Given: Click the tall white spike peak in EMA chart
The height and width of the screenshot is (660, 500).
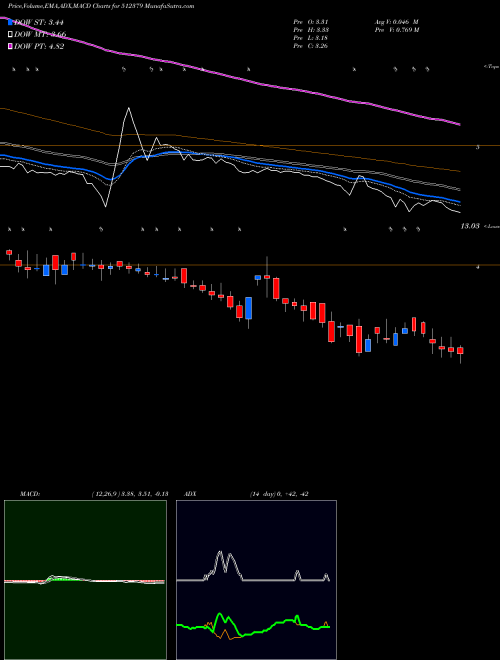Looking at the screenshot, I should [128, 109].
